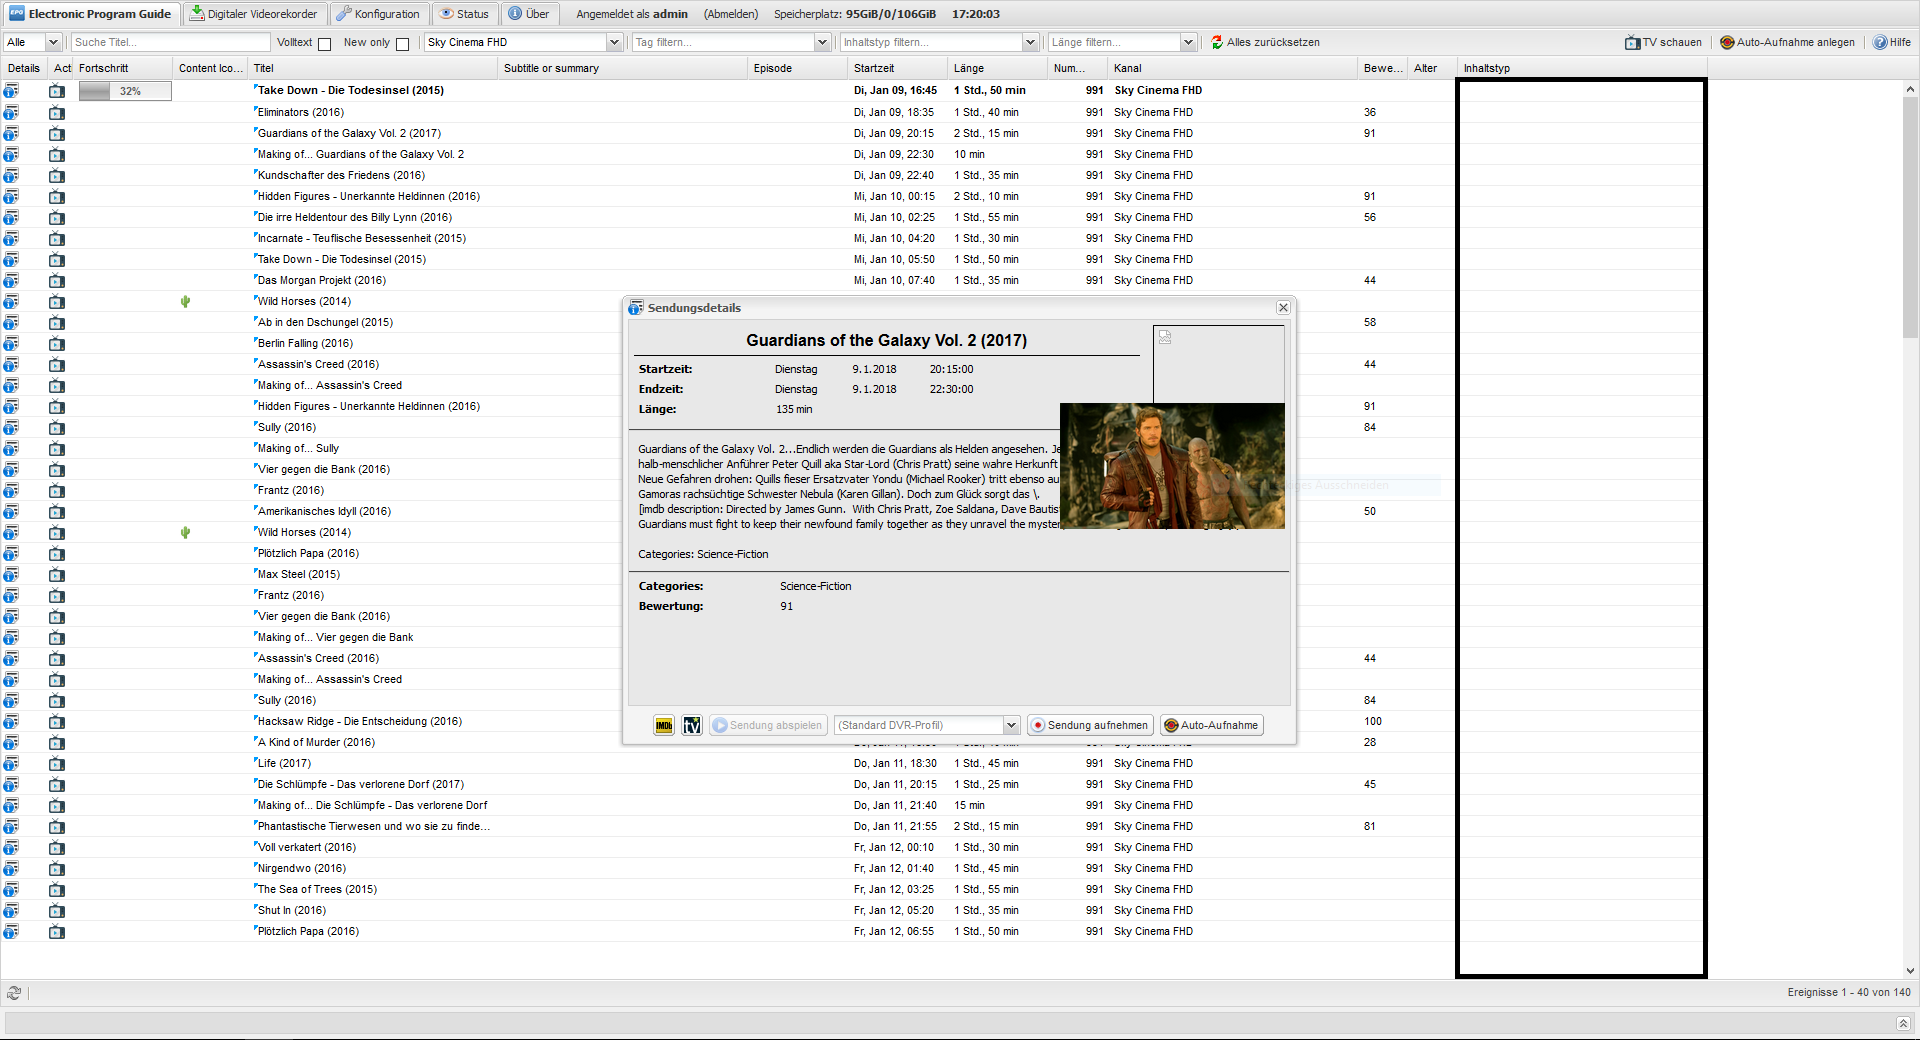Click Alles zurücksetzen button
This screenshot has height=1040, width=1920.
click(x=1265, y=42)
